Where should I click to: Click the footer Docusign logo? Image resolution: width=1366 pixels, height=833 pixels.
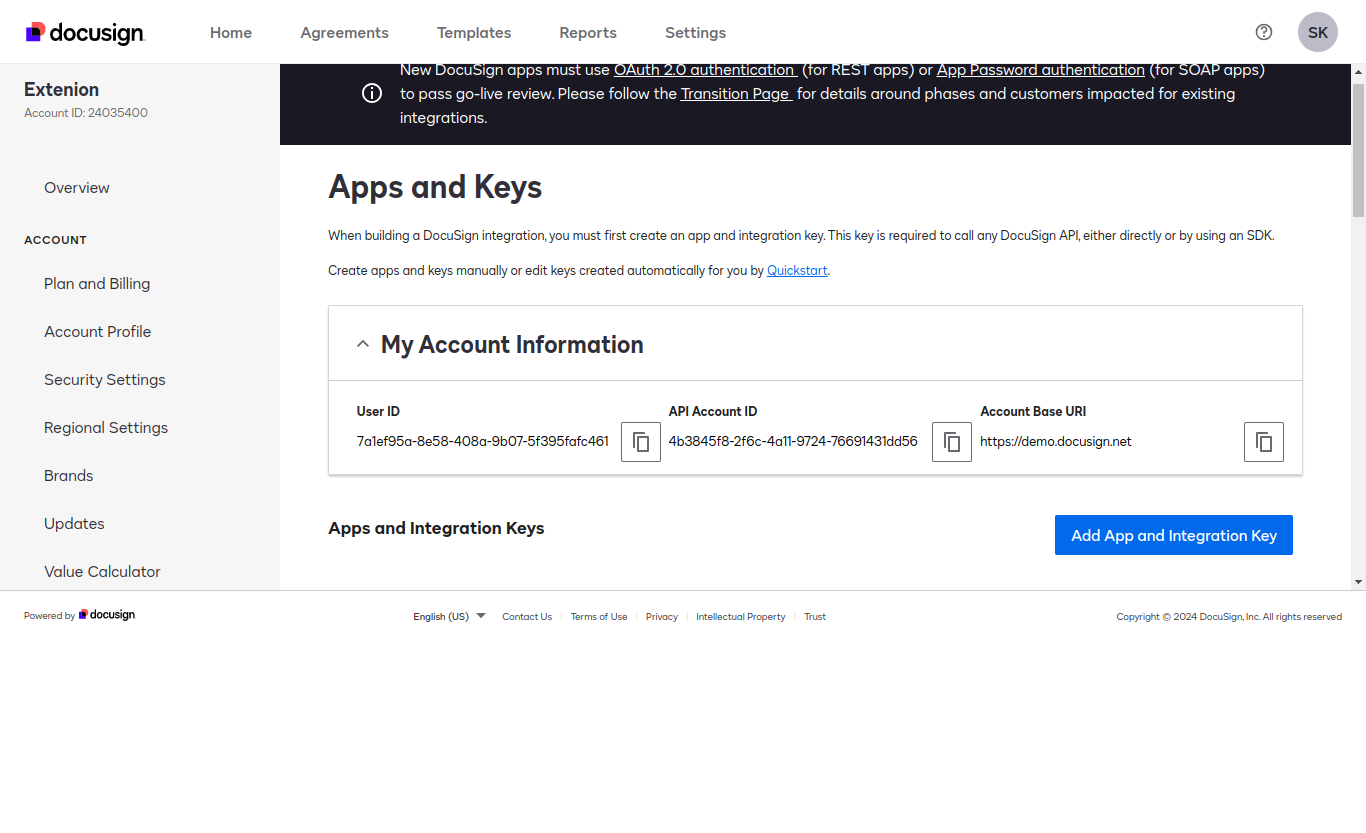coord(107,615)
